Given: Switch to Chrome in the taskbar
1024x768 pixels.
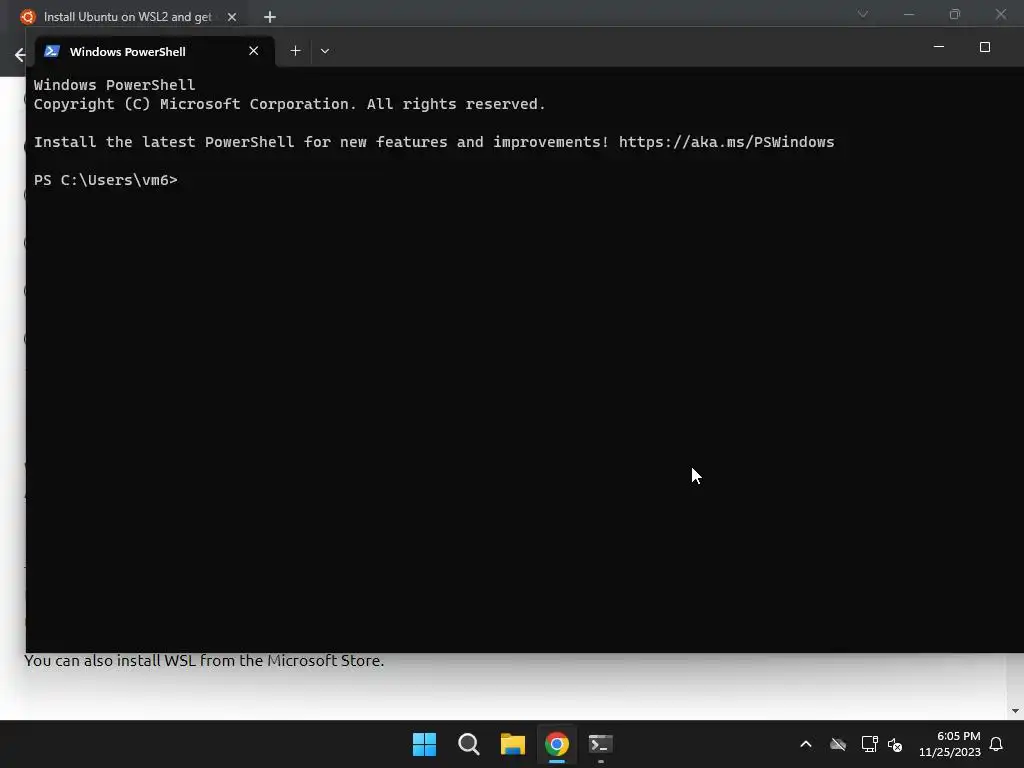Looking at the screenshot, I should [x=556, y=744].
